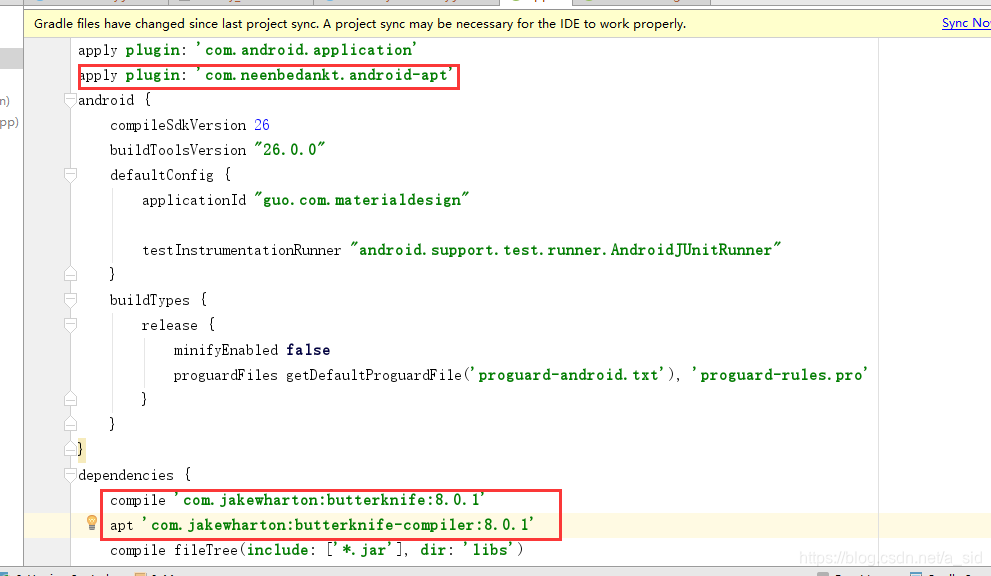This screenshot has width=991, height=576.
Task: Click the defaultConfig closing-brace fold marker
Action: coord(70,274)
